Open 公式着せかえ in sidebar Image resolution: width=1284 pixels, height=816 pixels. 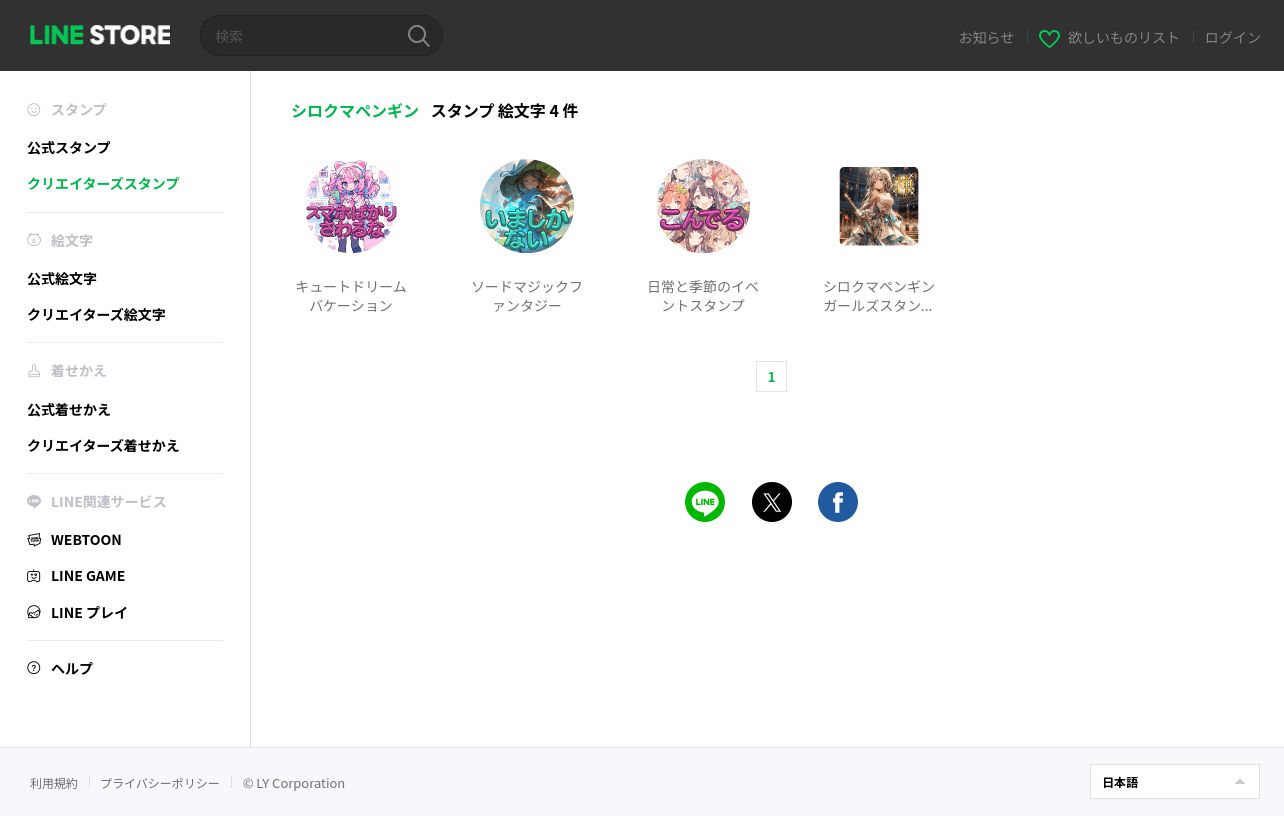tap(69, 409)
